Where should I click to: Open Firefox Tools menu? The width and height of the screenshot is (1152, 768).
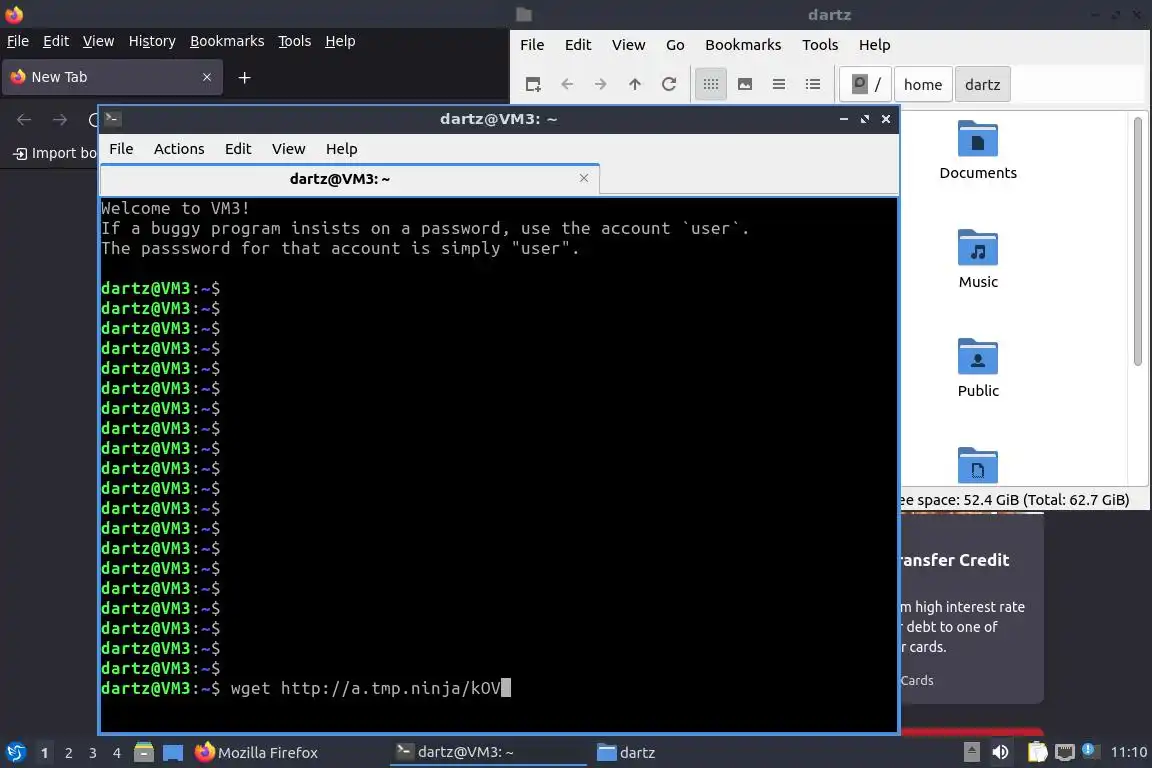click(x=295, y=41)
